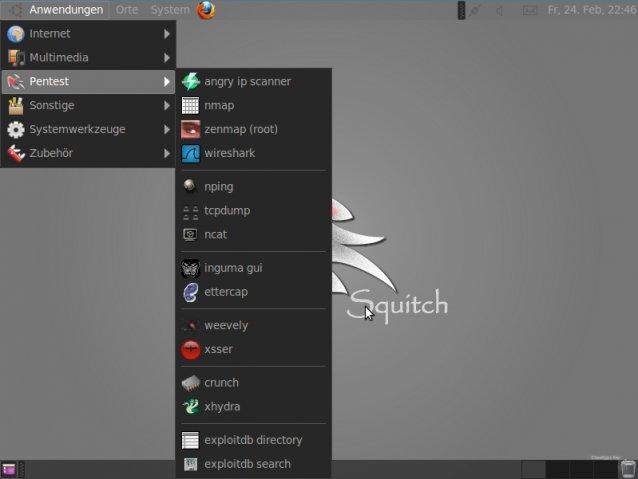Click the xhydra dragon icon
Screen dimensions: 638x479
[190, 407]
